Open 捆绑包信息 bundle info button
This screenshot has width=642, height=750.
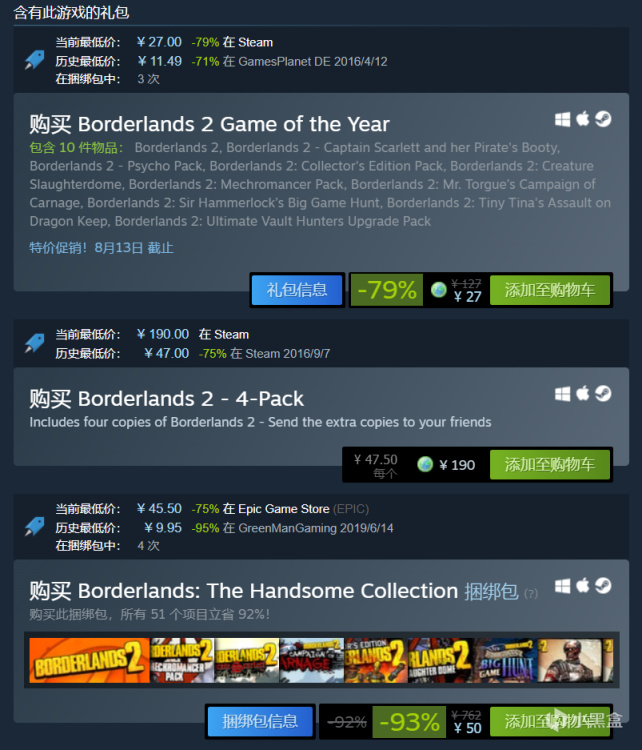tap(260, 721)
